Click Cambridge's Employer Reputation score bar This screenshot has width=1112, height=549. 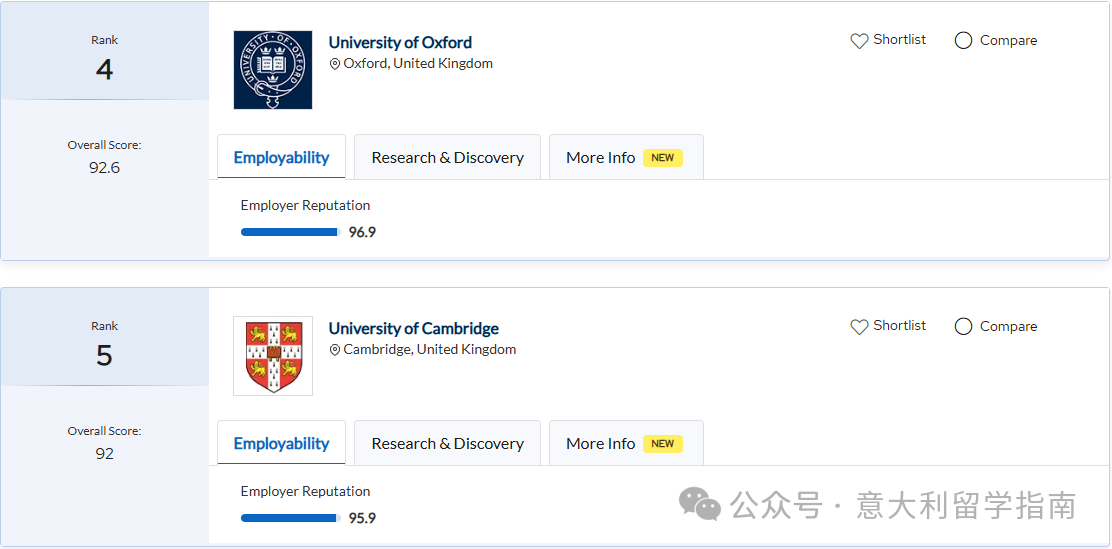click(x=290, y=518)
